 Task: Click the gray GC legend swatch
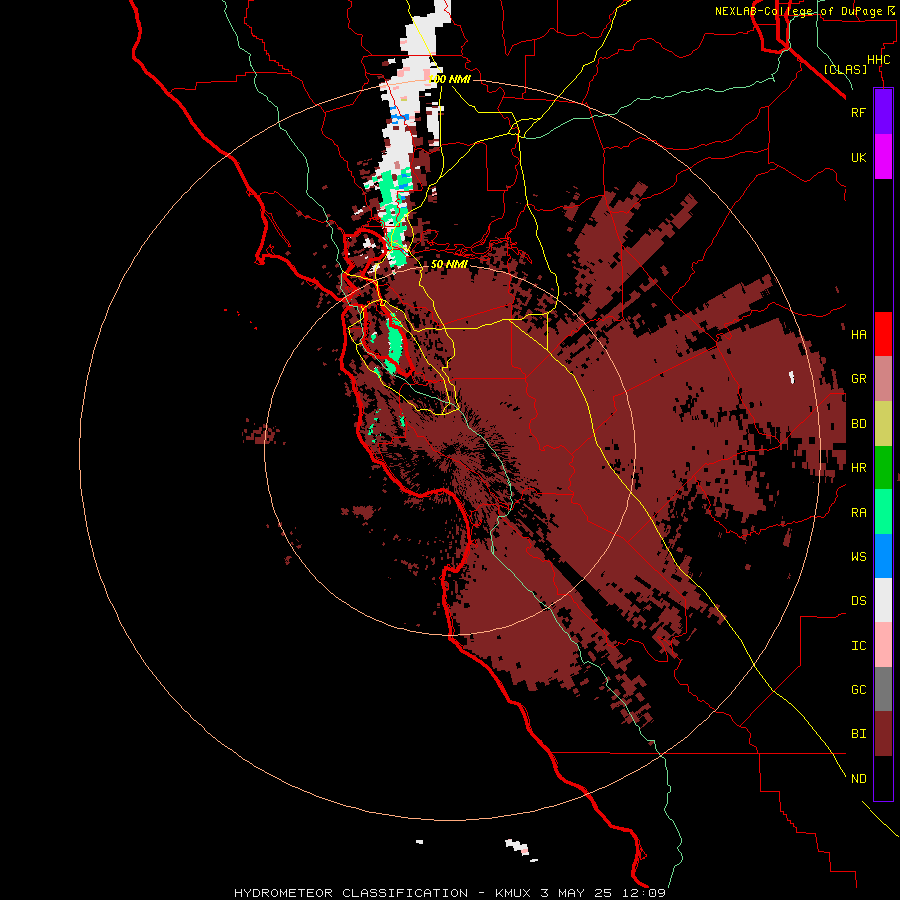coord(883,689)
